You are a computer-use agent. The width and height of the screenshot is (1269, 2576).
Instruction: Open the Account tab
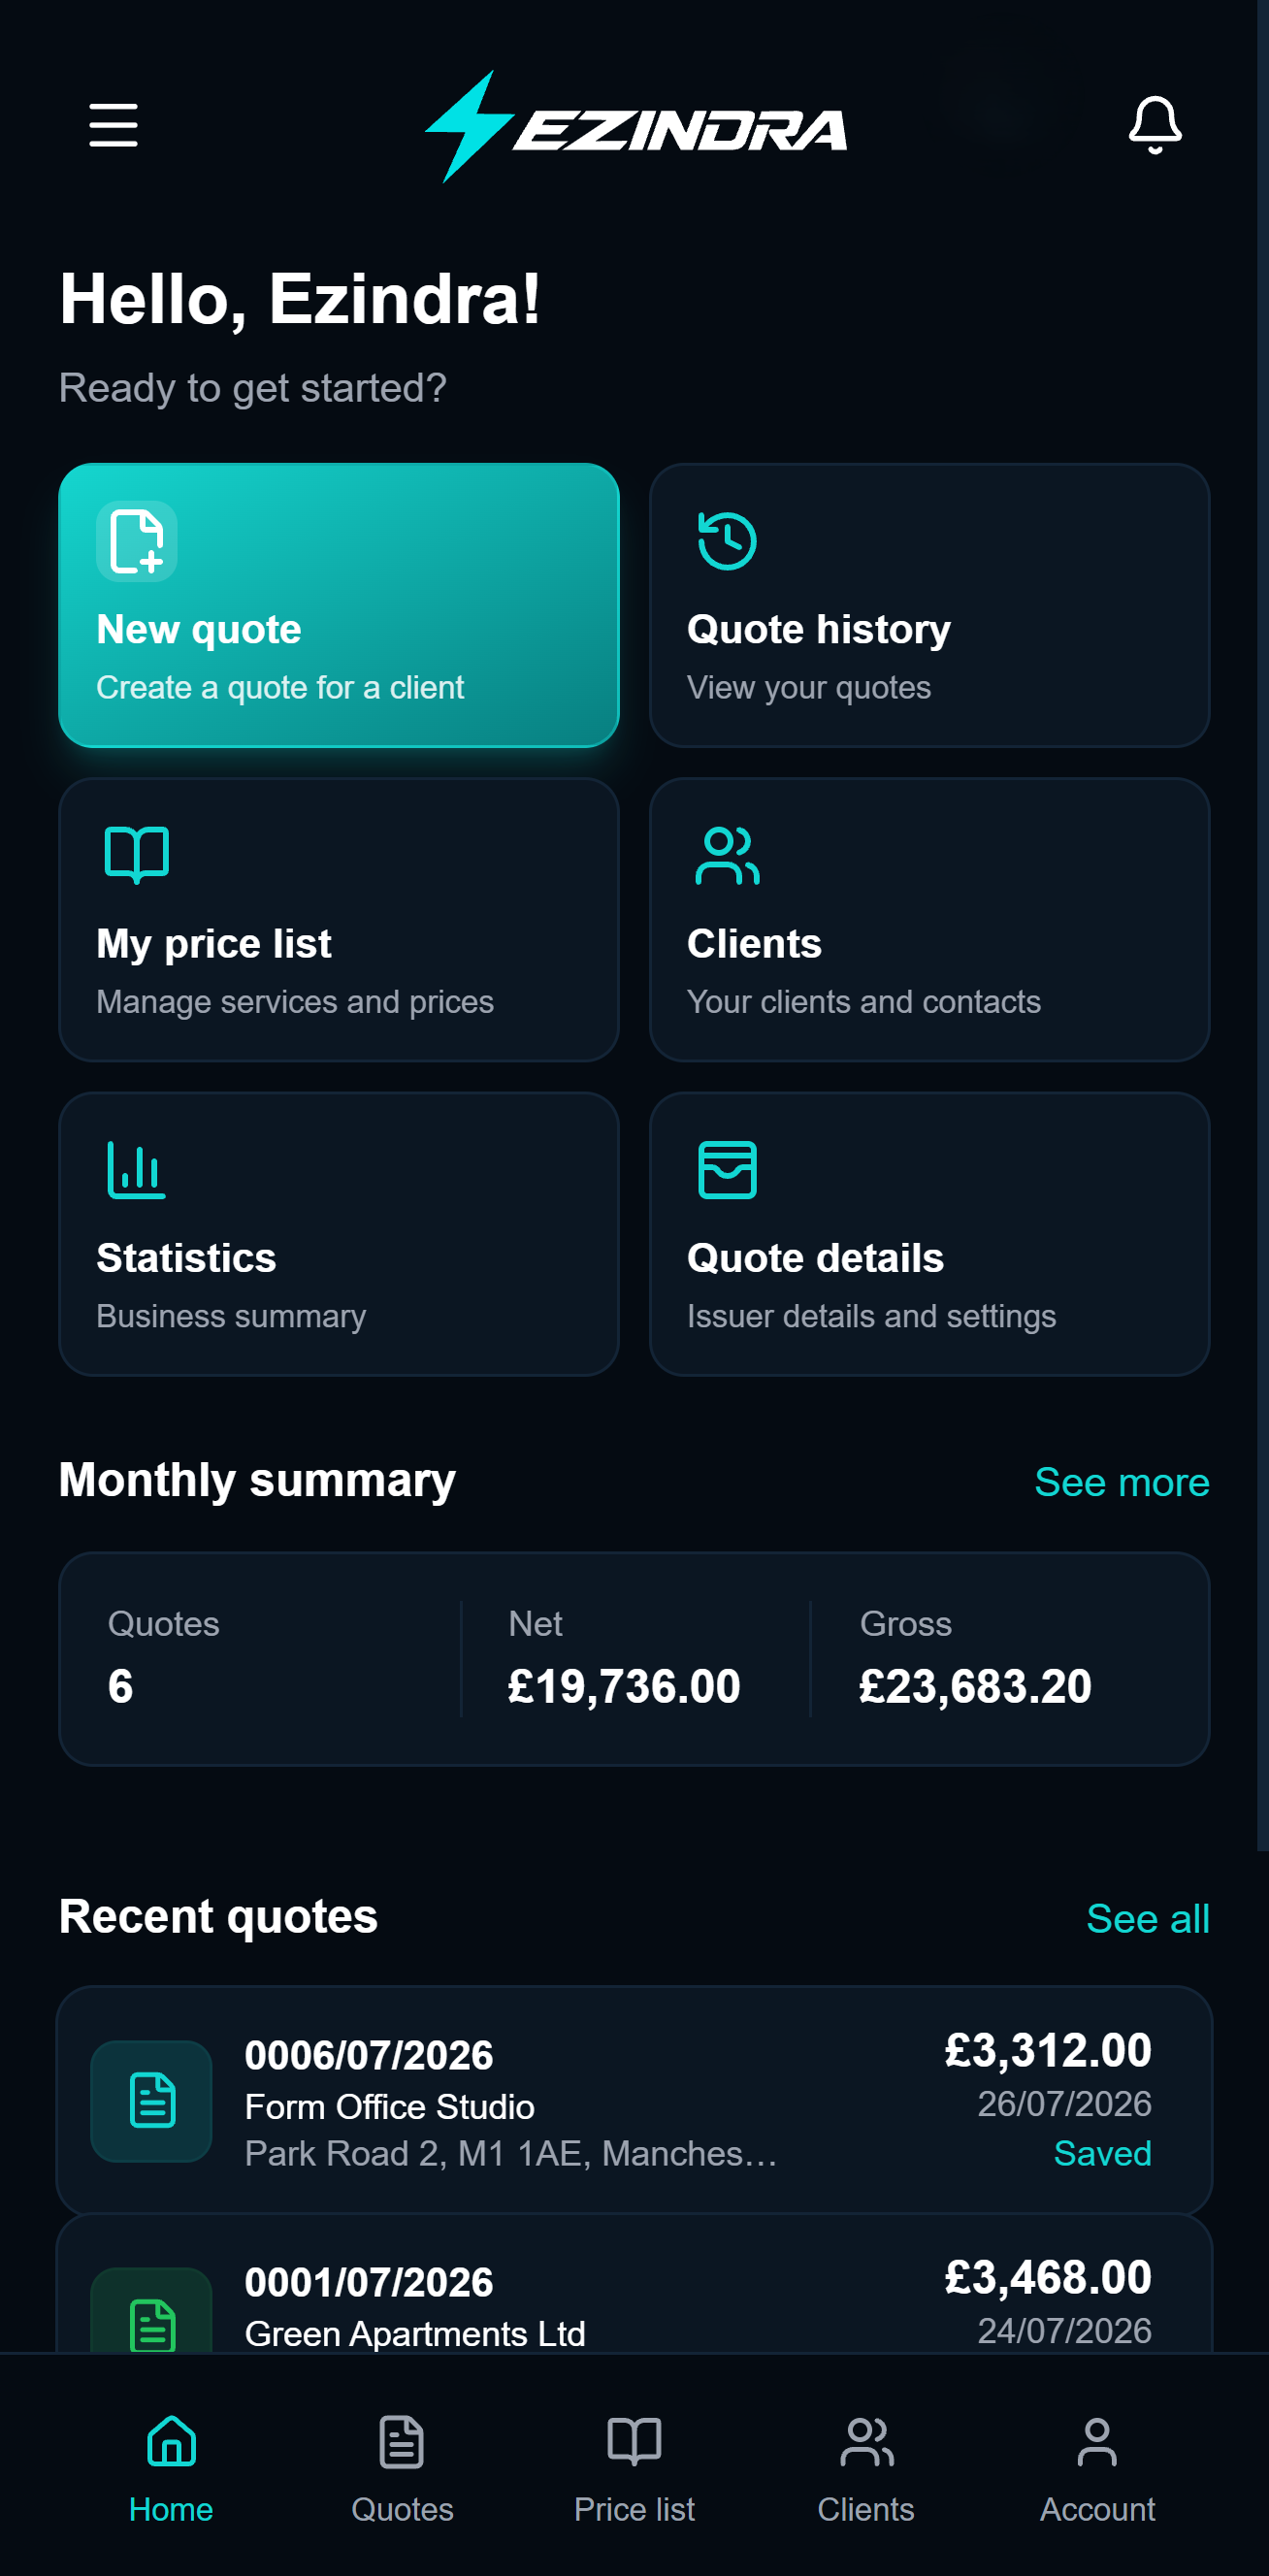click(x=1097, y=2467)
